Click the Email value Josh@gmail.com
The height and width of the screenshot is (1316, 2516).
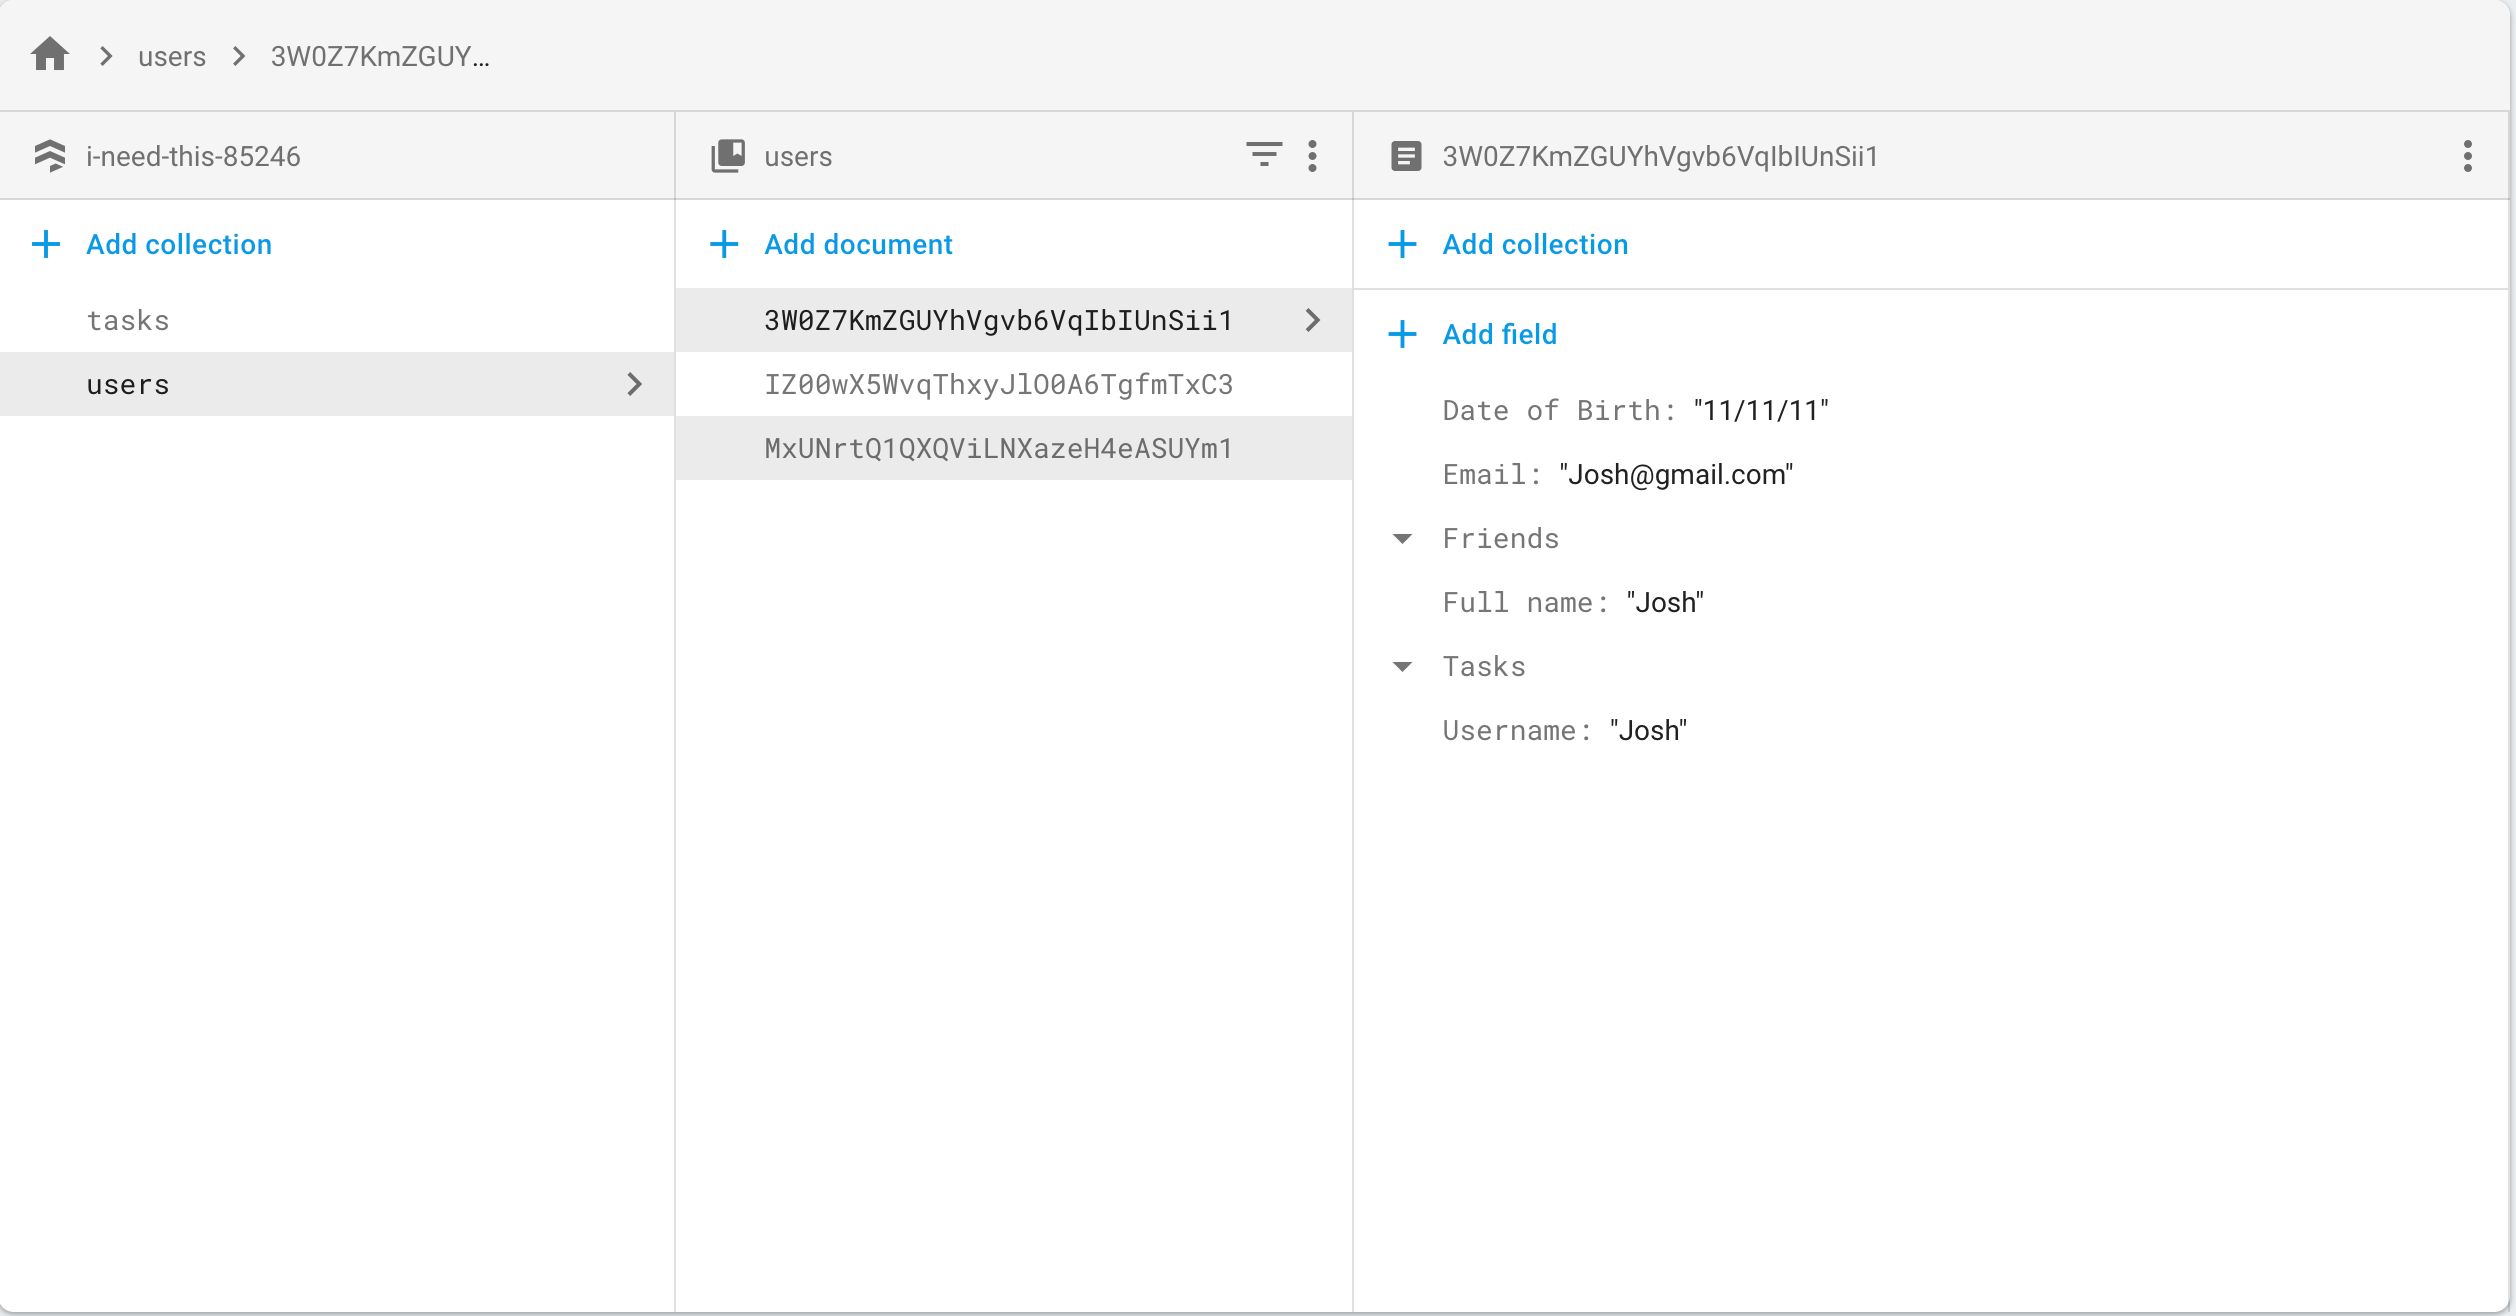pyautogui.click(x=1676, y=474)
